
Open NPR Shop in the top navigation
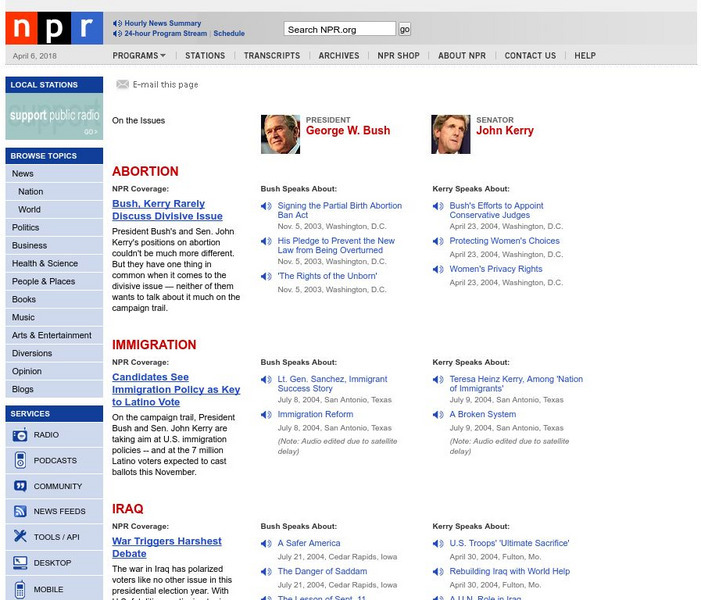pos(398,55)
